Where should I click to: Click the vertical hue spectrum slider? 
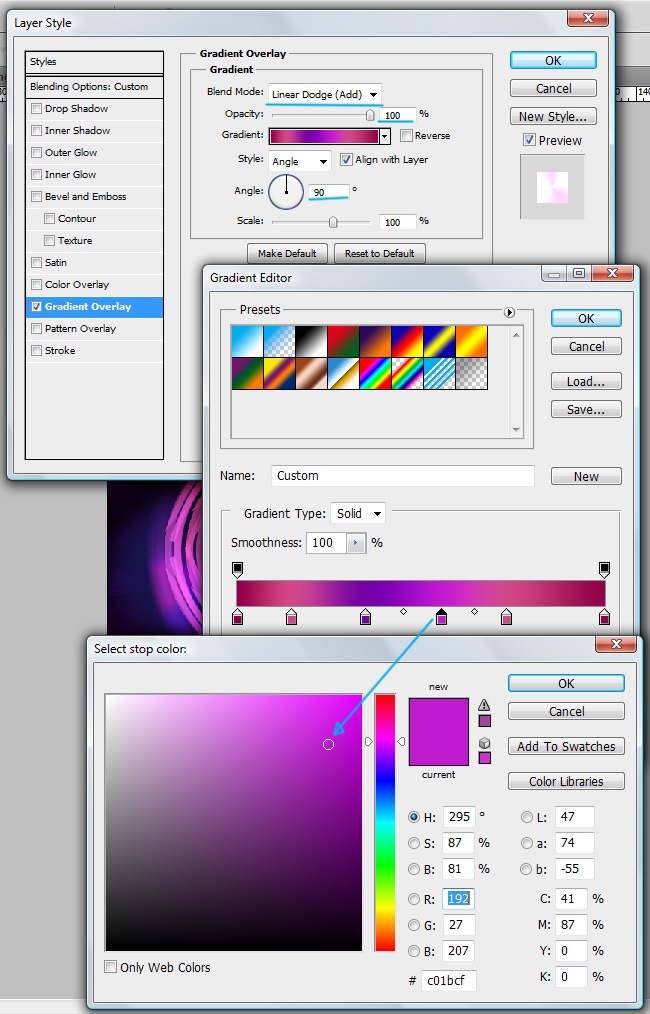click(x=385, y=820)
